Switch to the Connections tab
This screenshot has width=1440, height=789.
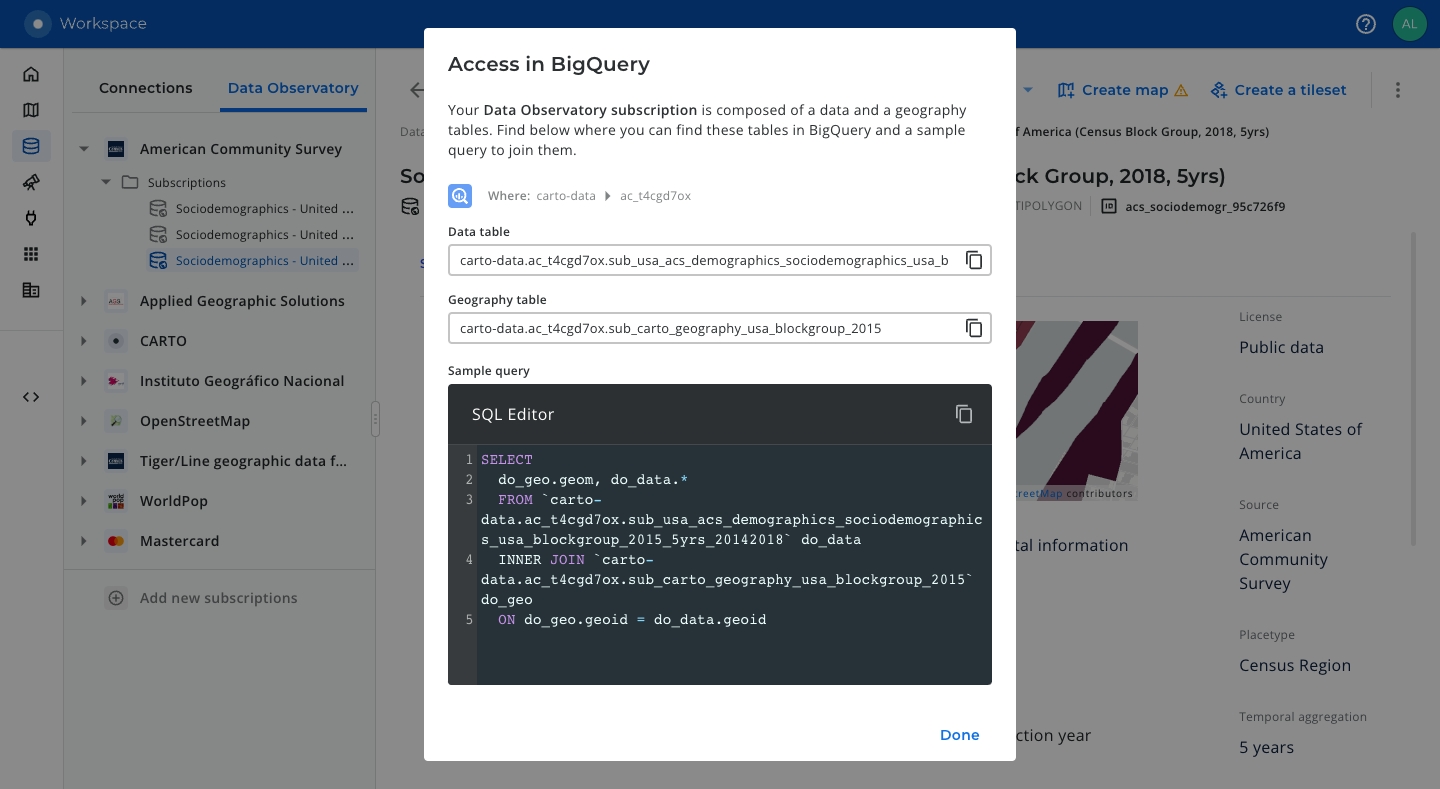point(145,88)
